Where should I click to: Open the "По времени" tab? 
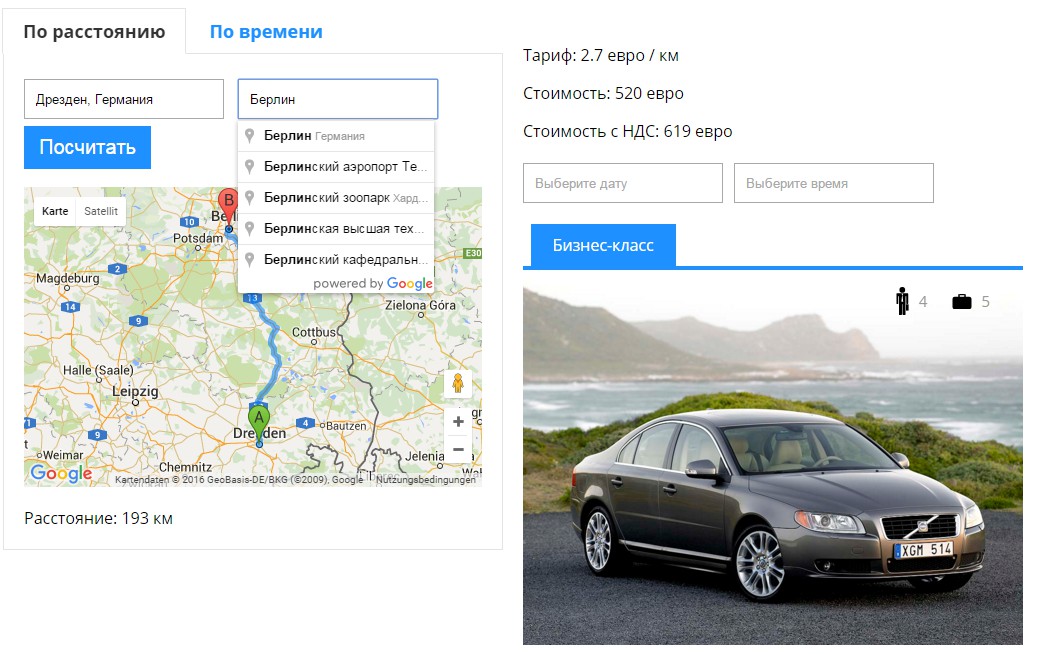[x=266, y=32]
